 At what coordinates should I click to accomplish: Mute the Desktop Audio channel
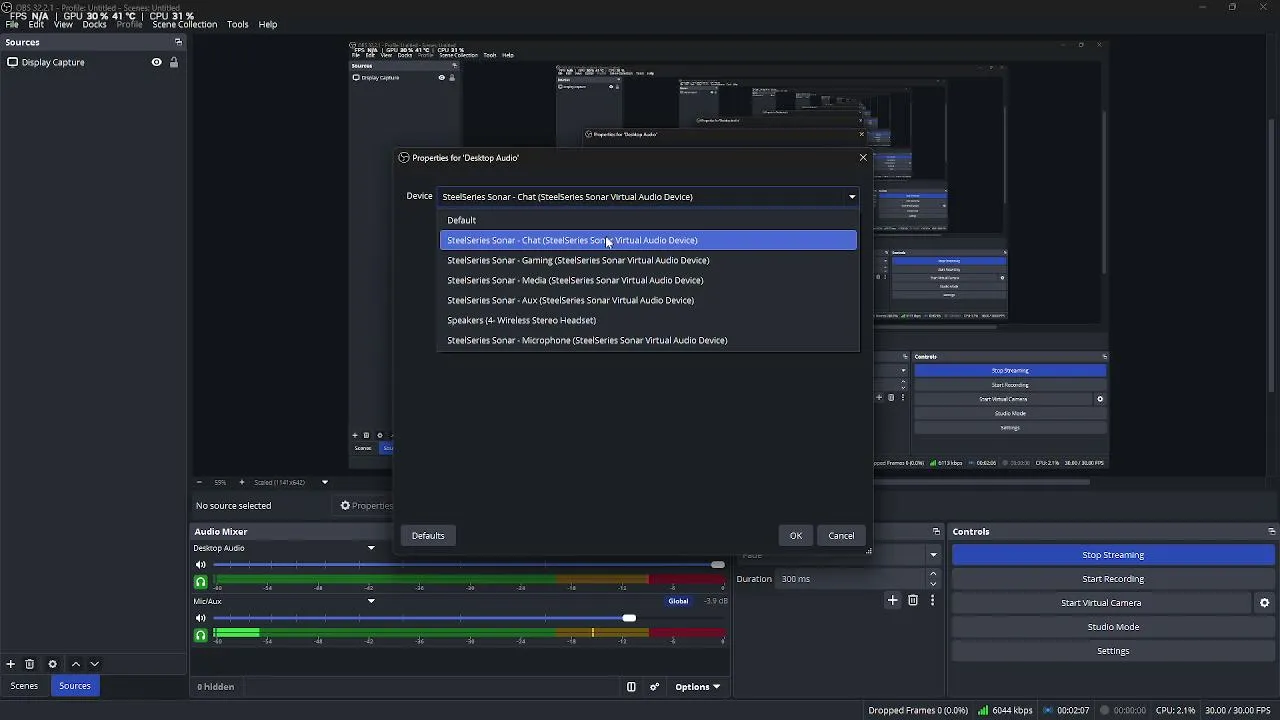click(x=200, y=565)
